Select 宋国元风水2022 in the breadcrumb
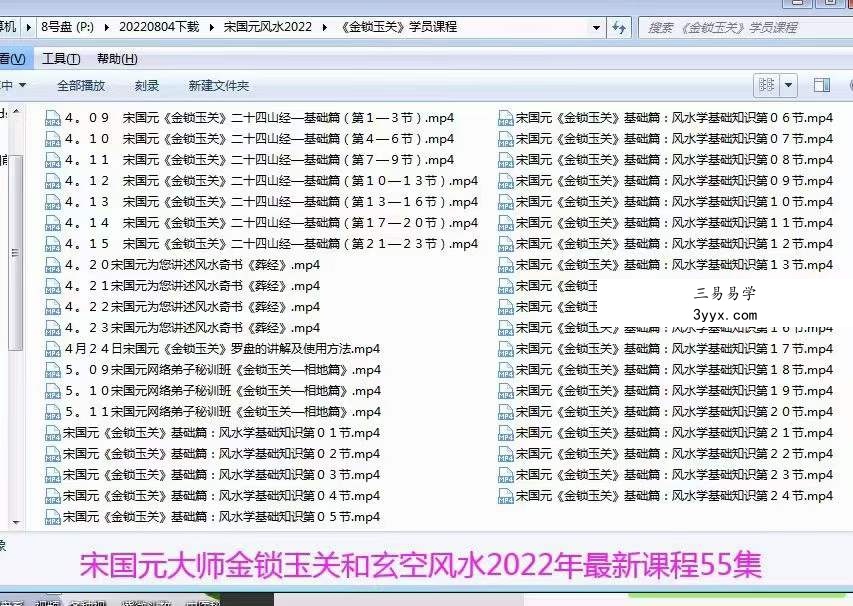 pyautogui.click(x=268, y=27)
